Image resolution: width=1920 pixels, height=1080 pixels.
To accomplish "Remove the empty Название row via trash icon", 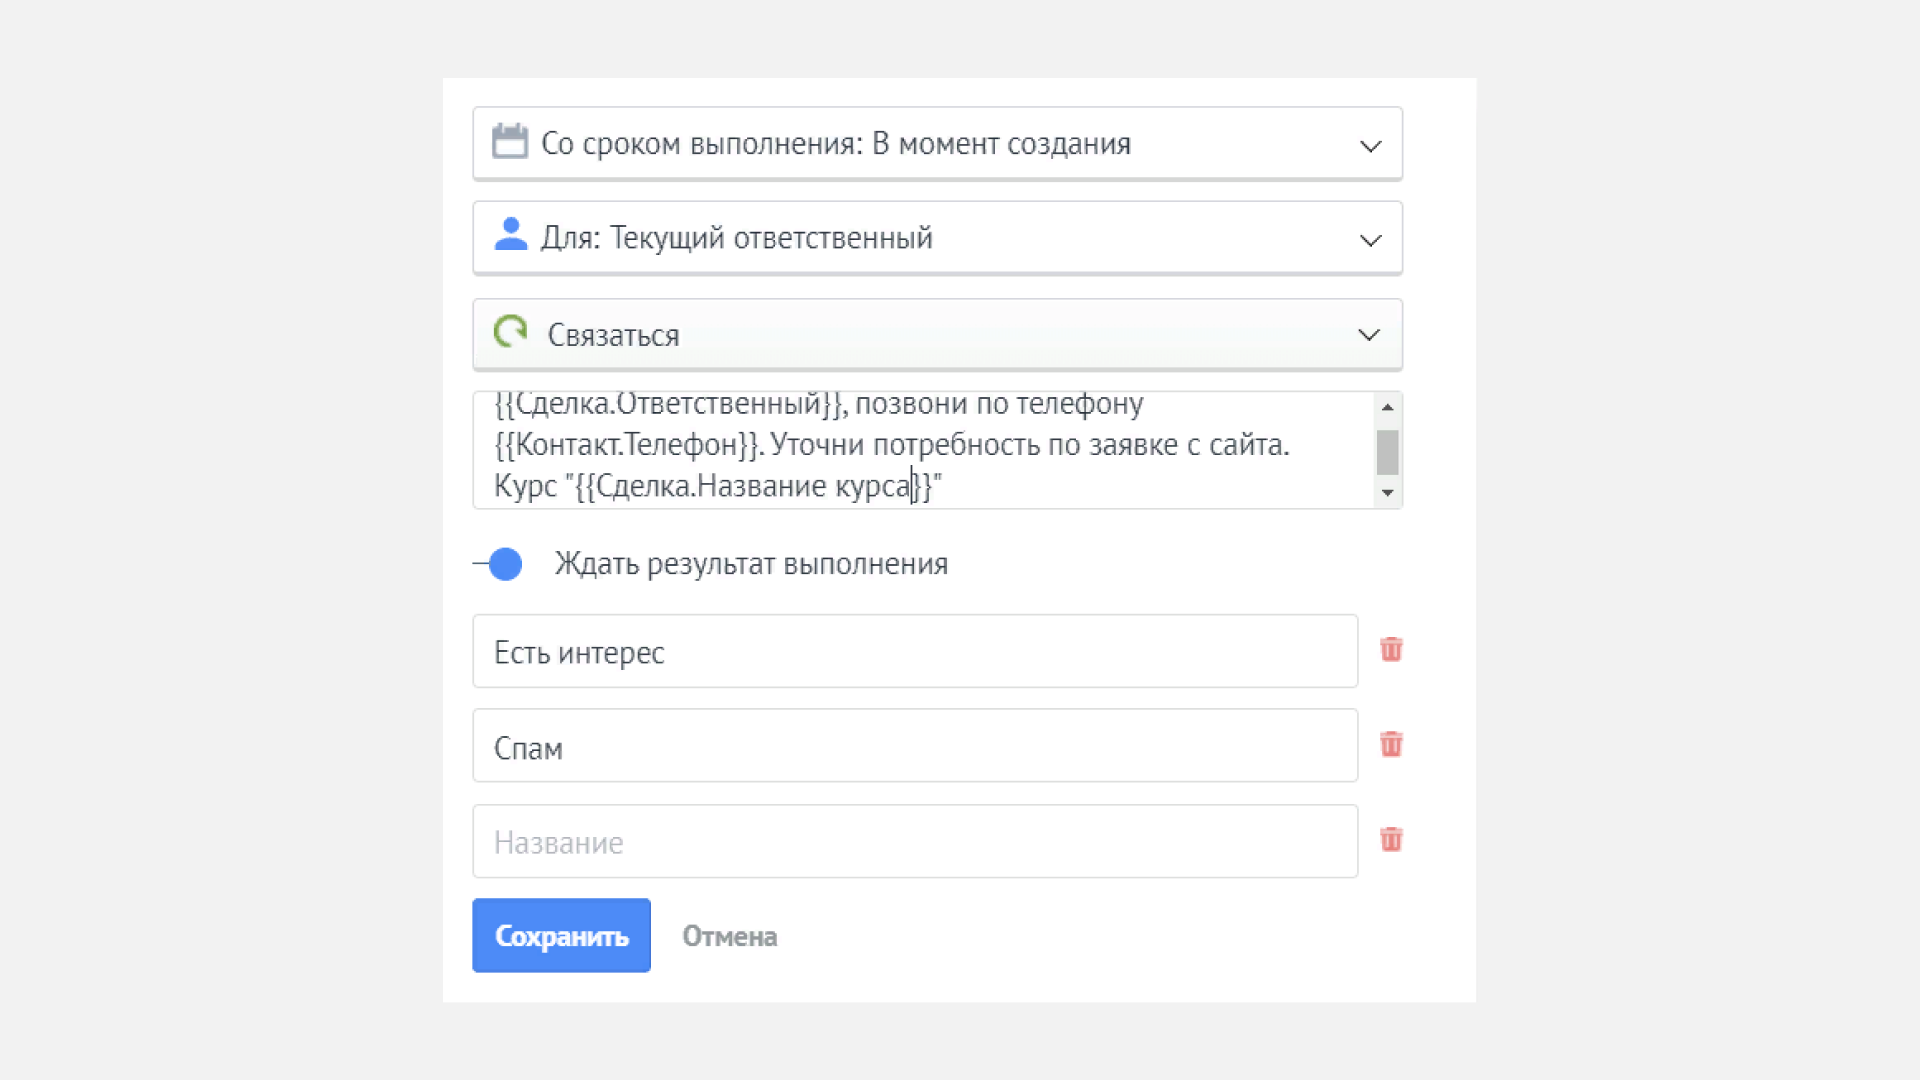I will [1391, 840].
